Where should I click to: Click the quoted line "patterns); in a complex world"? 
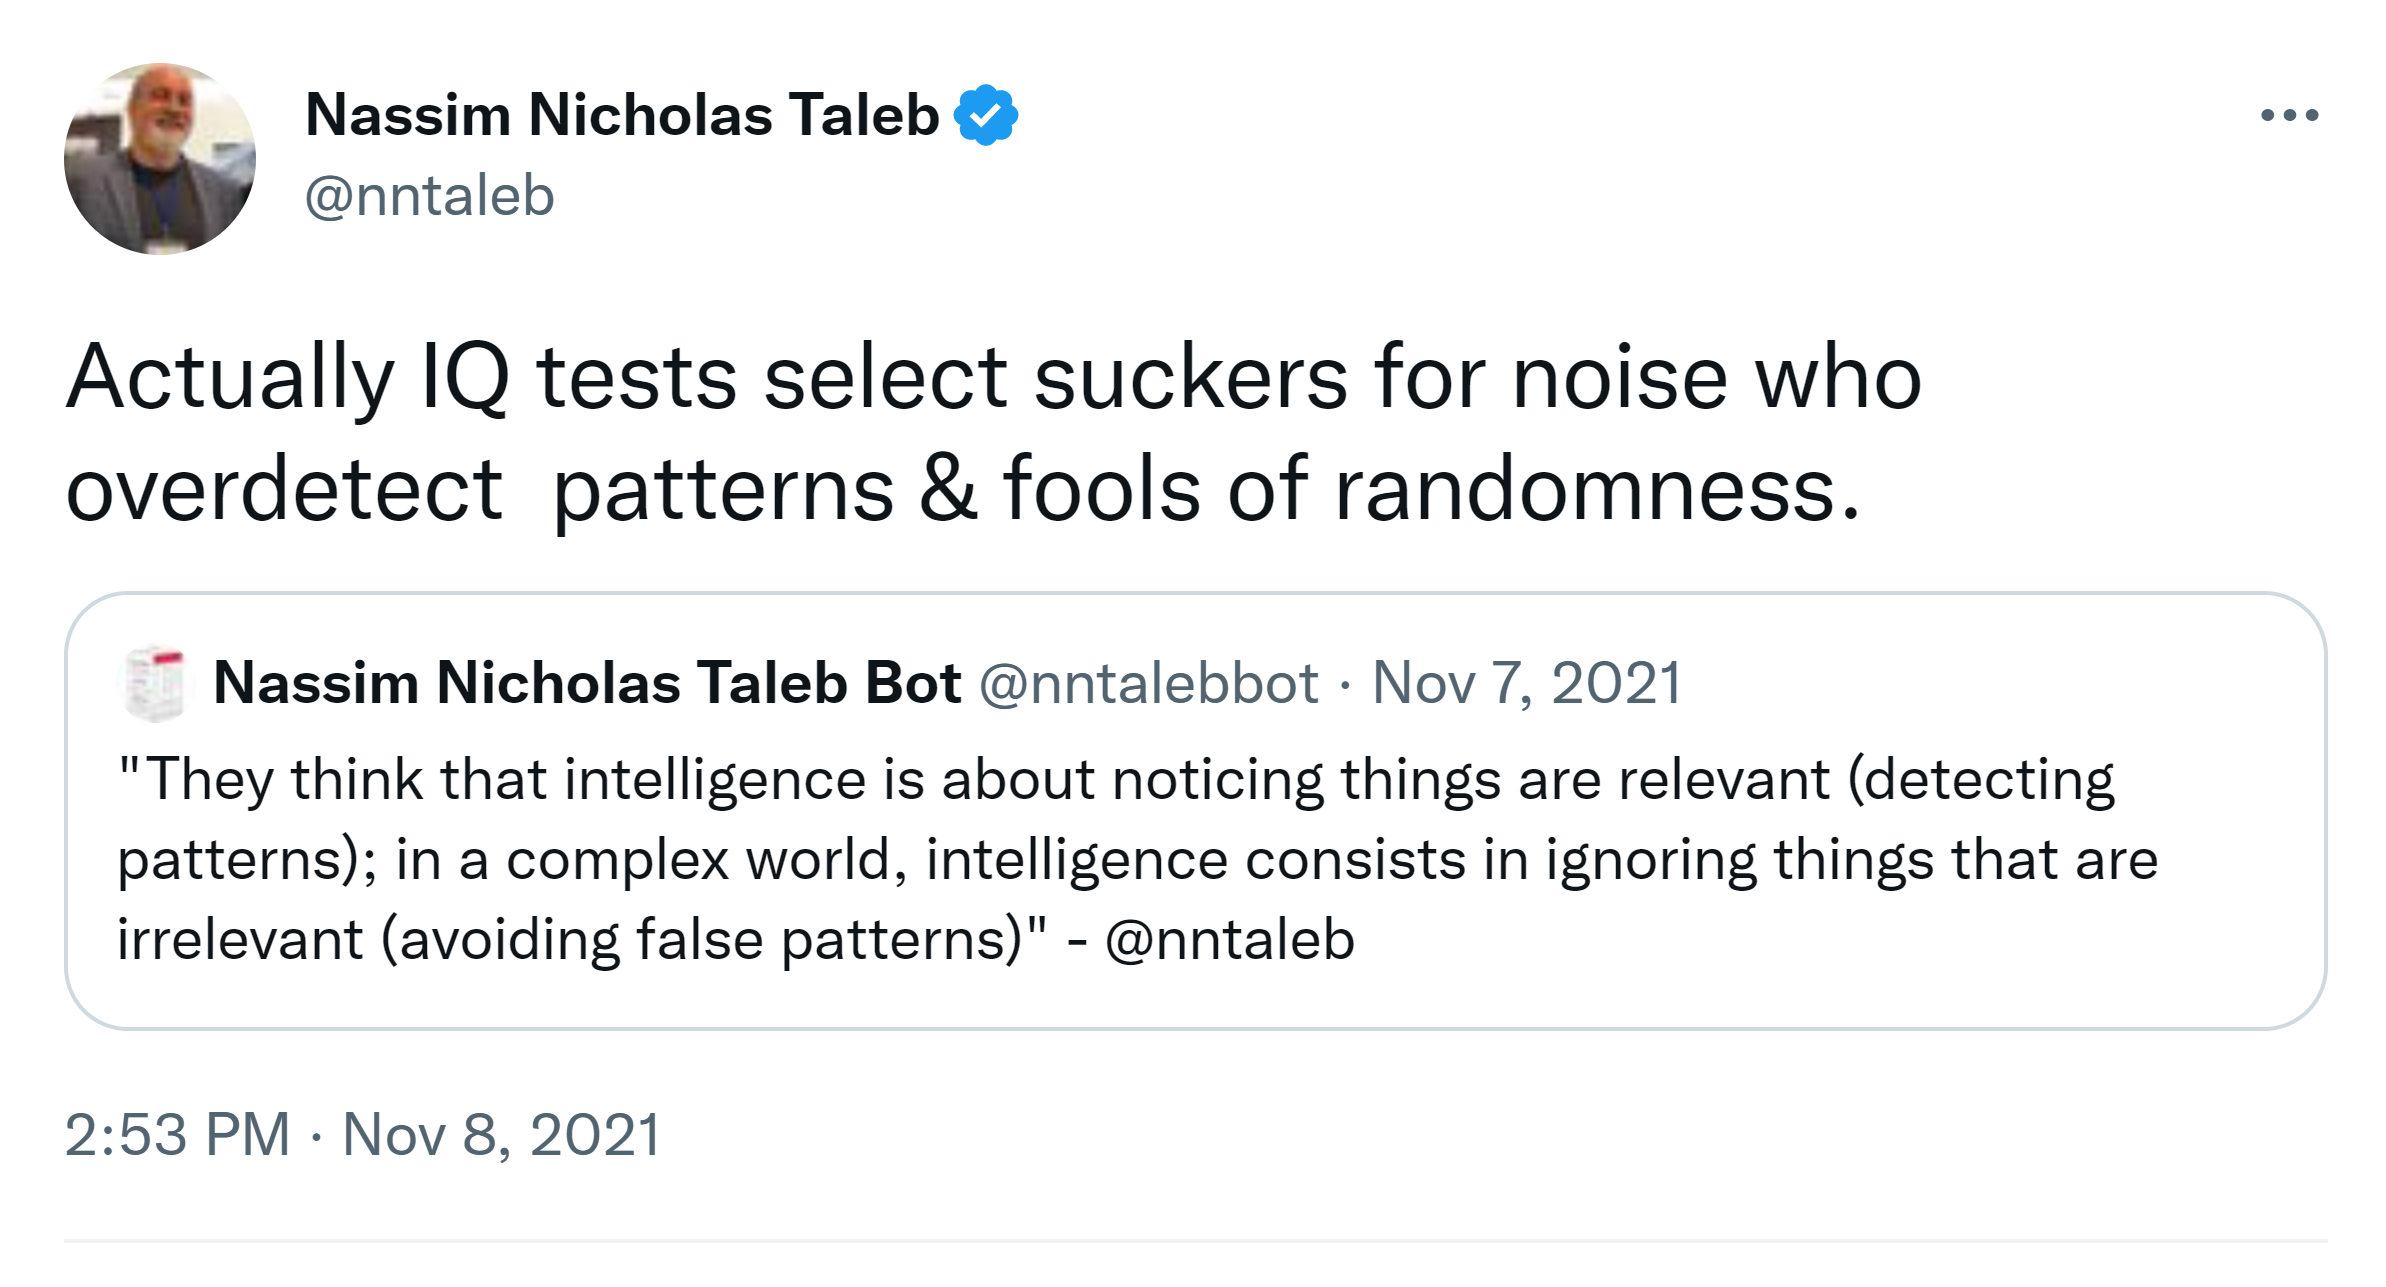1137,860
